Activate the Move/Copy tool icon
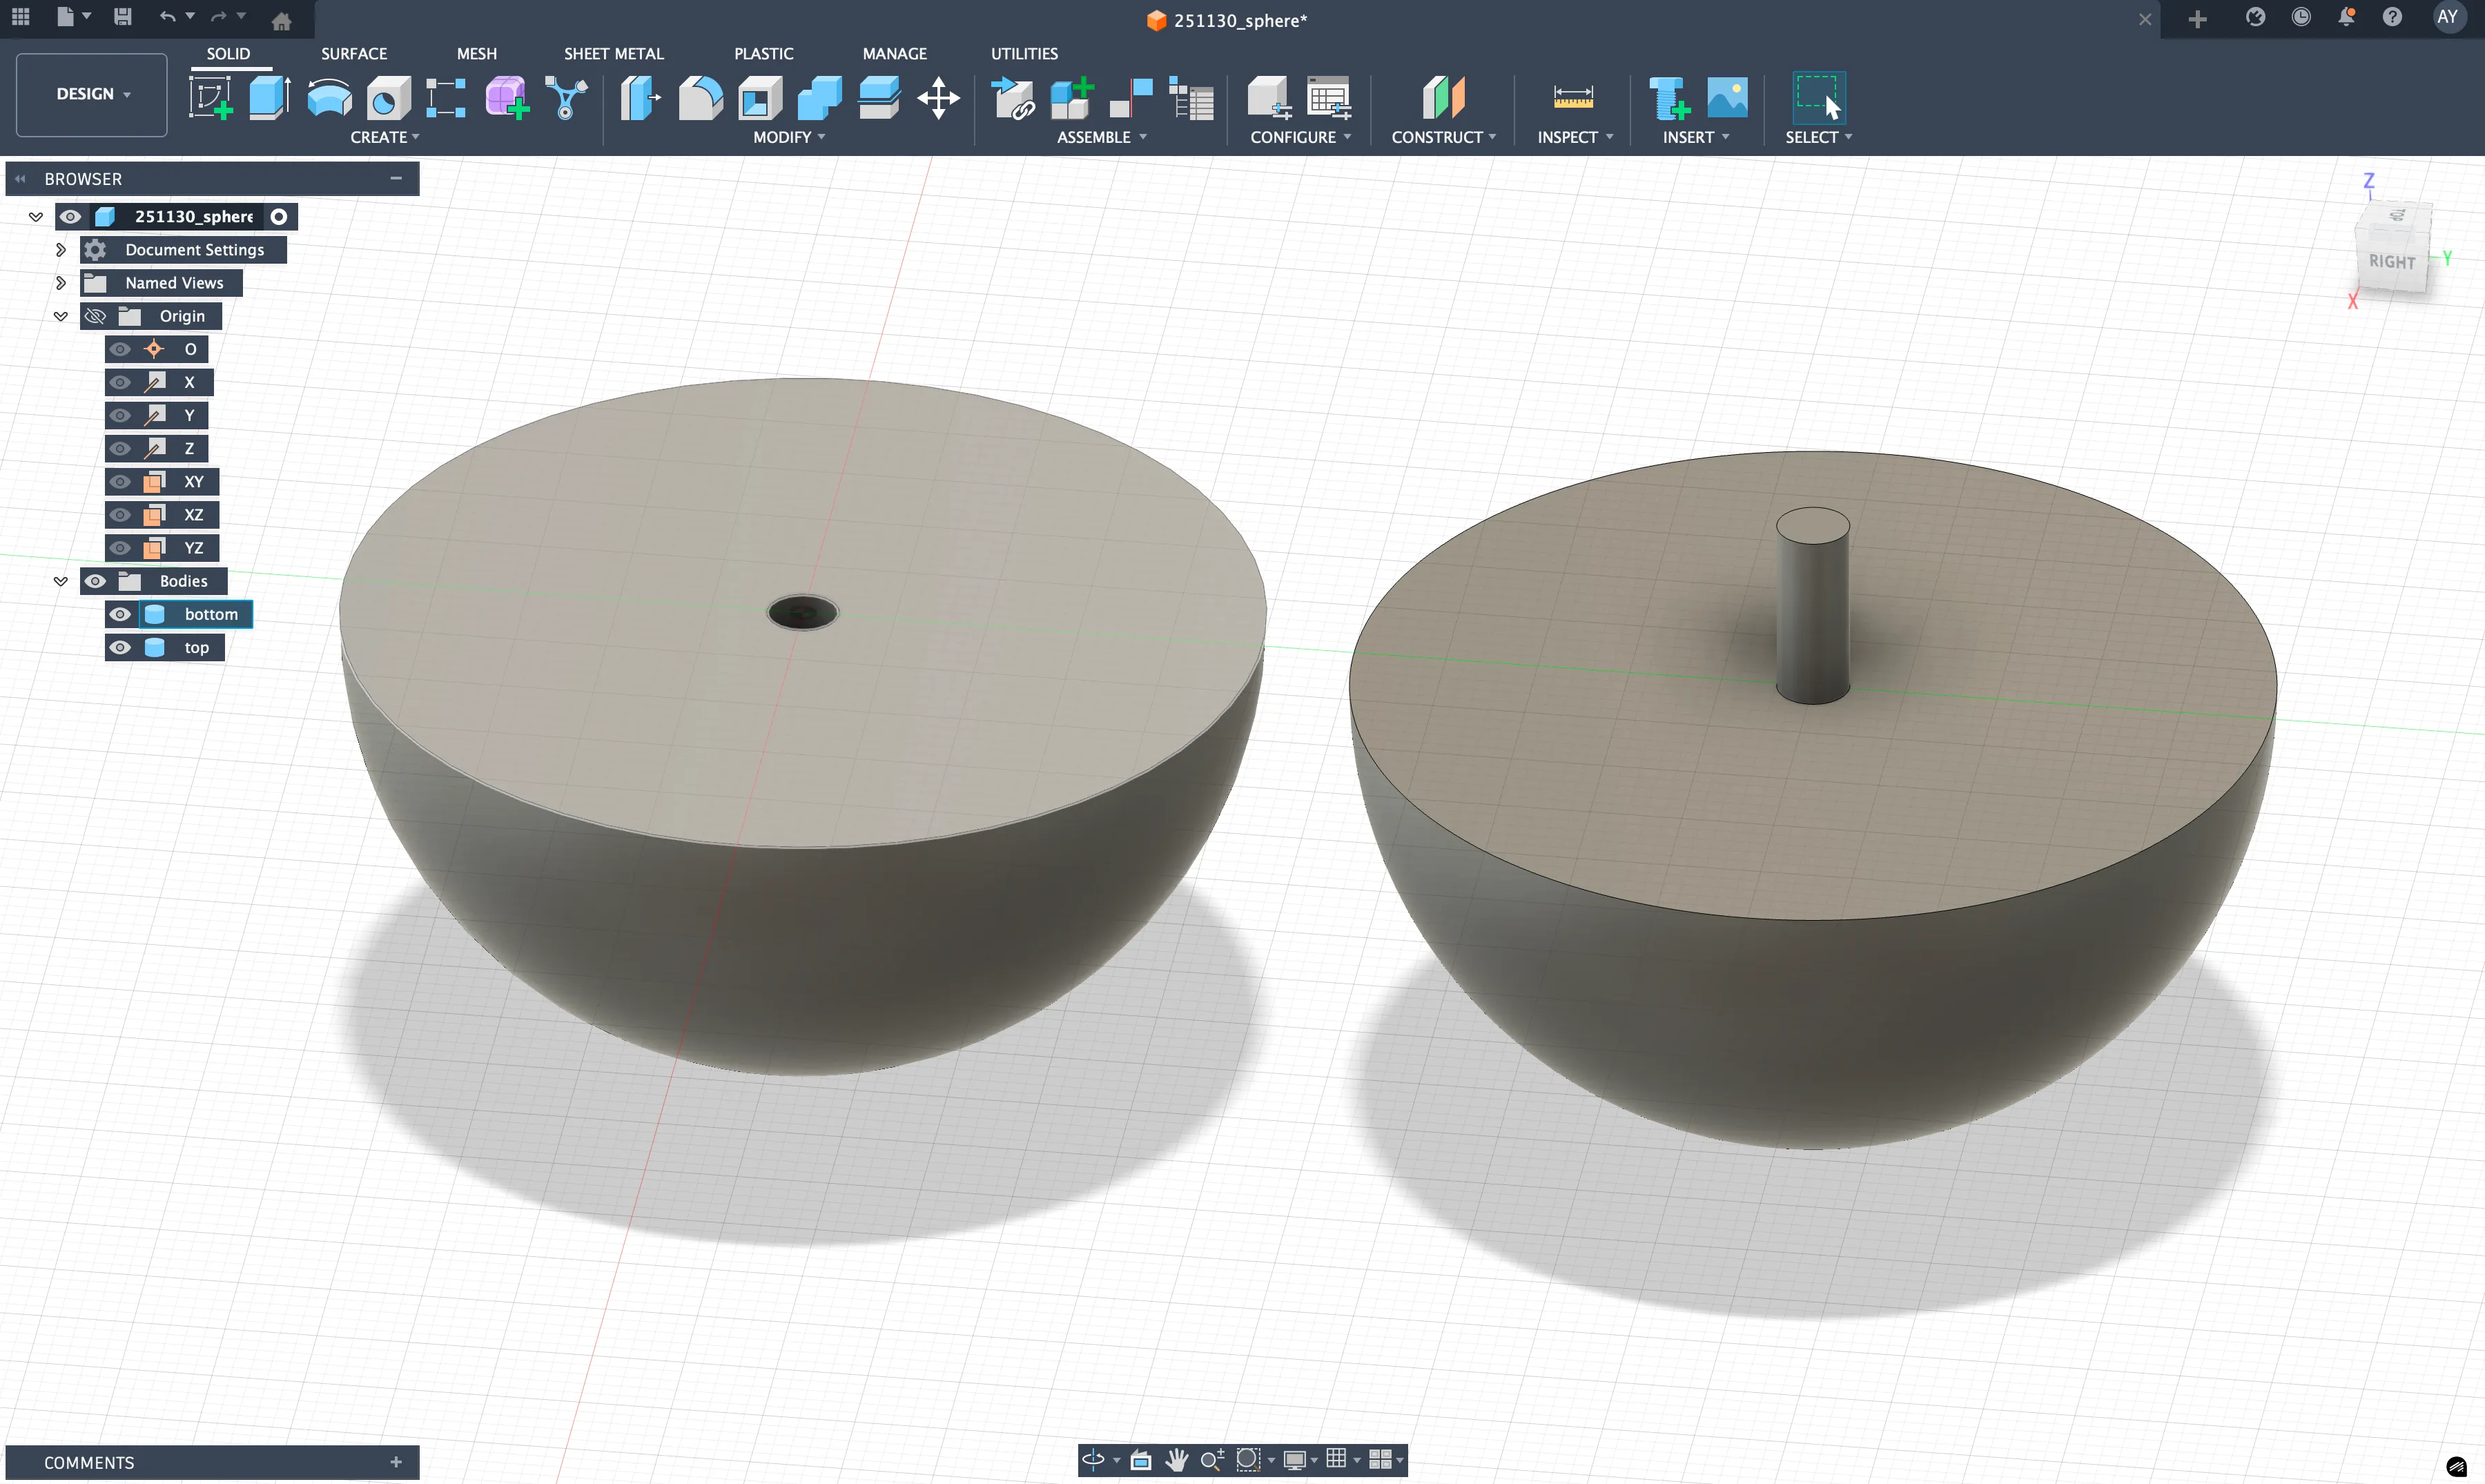Image resolution: width=2485 pixels, height=1484 pixels. 938,98
